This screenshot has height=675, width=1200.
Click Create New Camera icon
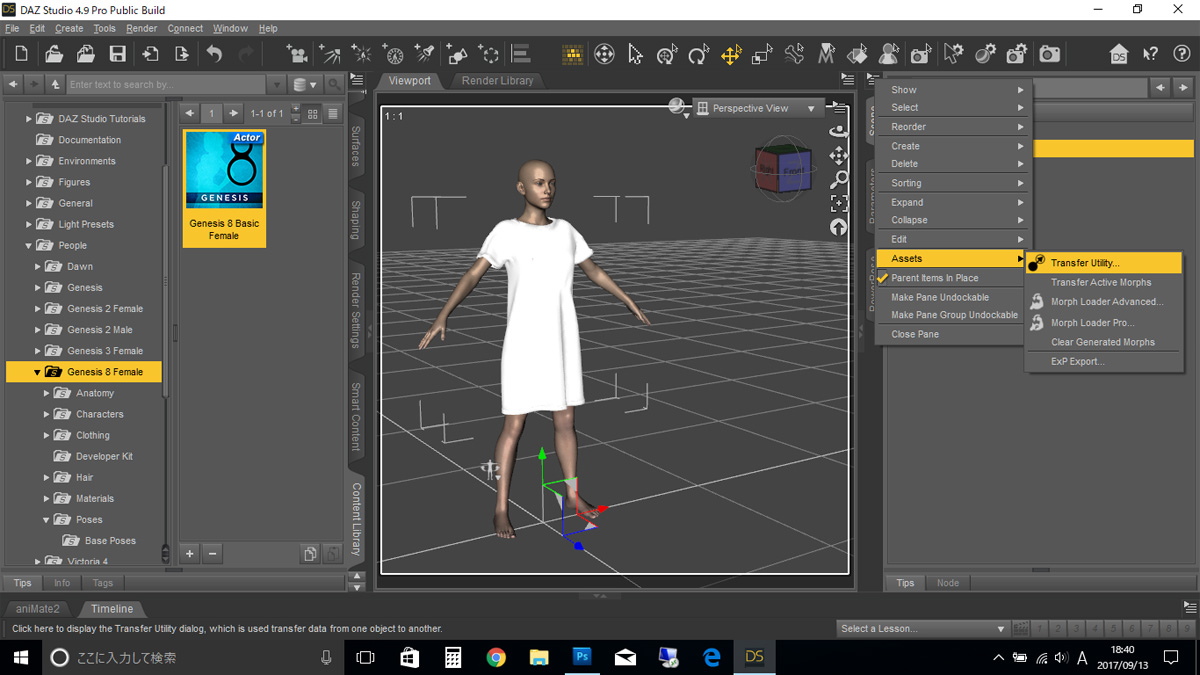click(x=296, y=54)
